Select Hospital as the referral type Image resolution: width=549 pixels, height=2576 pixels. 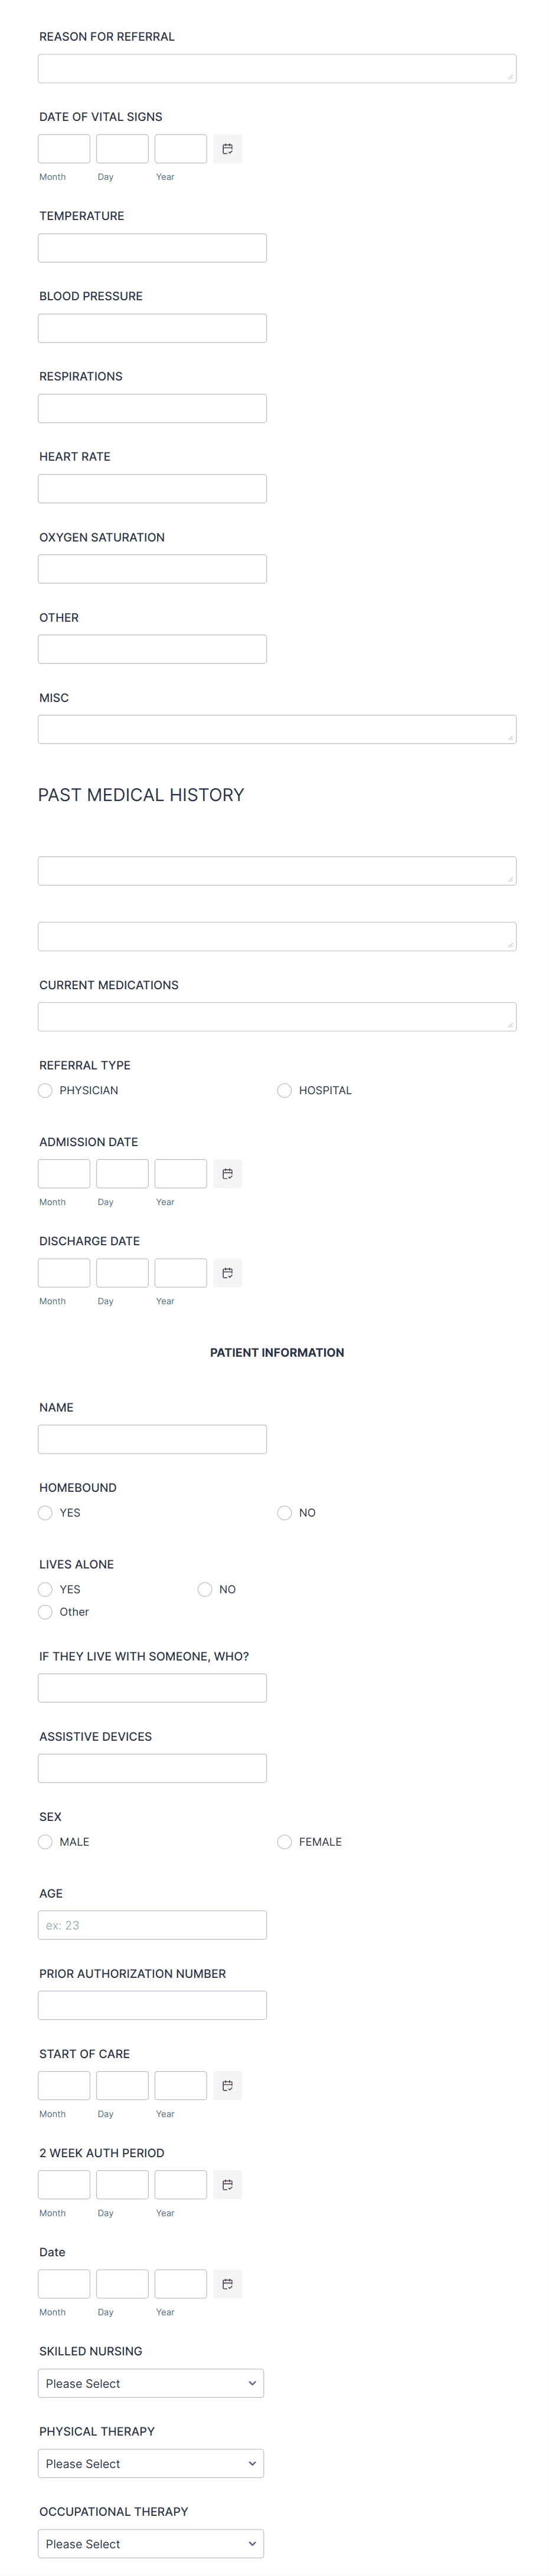(284, 1090)
